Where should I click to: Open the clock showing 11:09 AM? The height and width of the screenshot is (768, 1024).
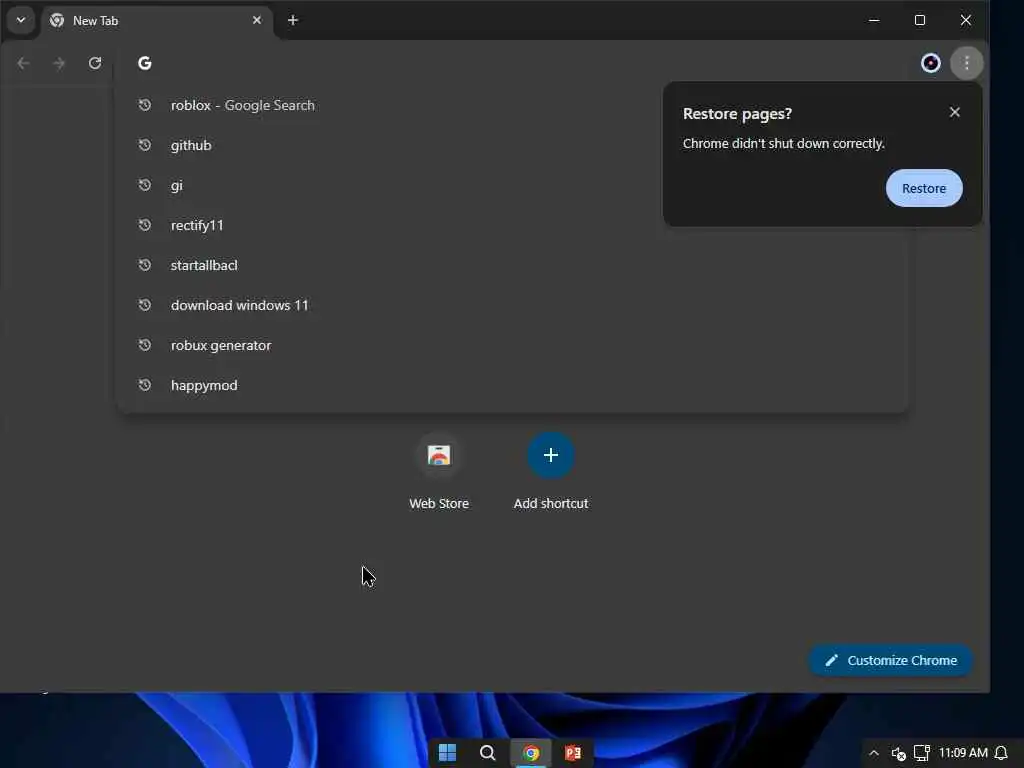pyautogui.click(x=963, y=753)
